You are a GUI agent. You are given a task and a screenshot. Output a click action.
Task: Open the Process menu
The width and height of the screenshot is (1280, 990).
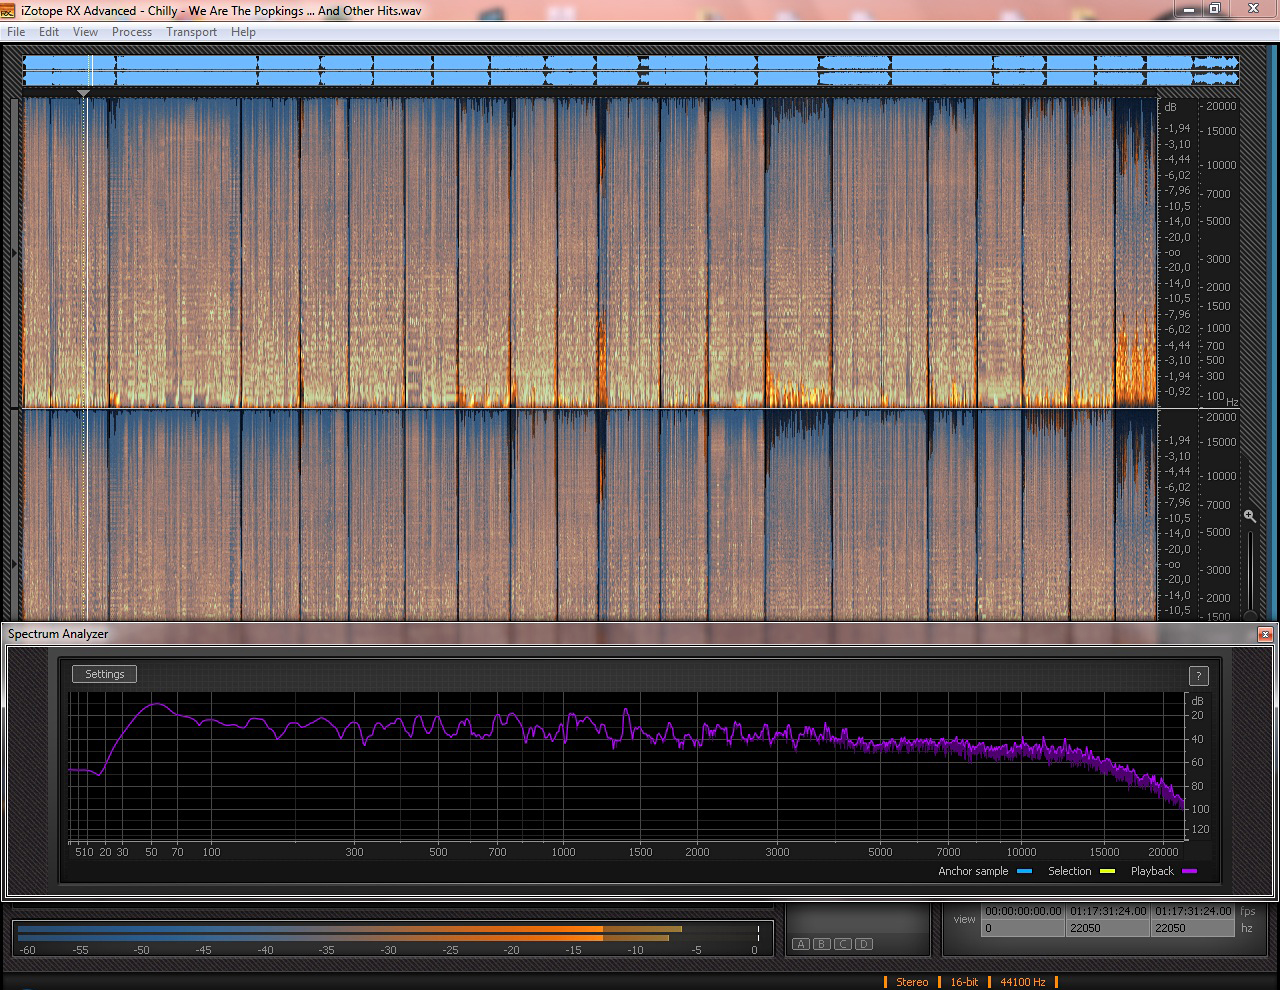click(132, 32)
